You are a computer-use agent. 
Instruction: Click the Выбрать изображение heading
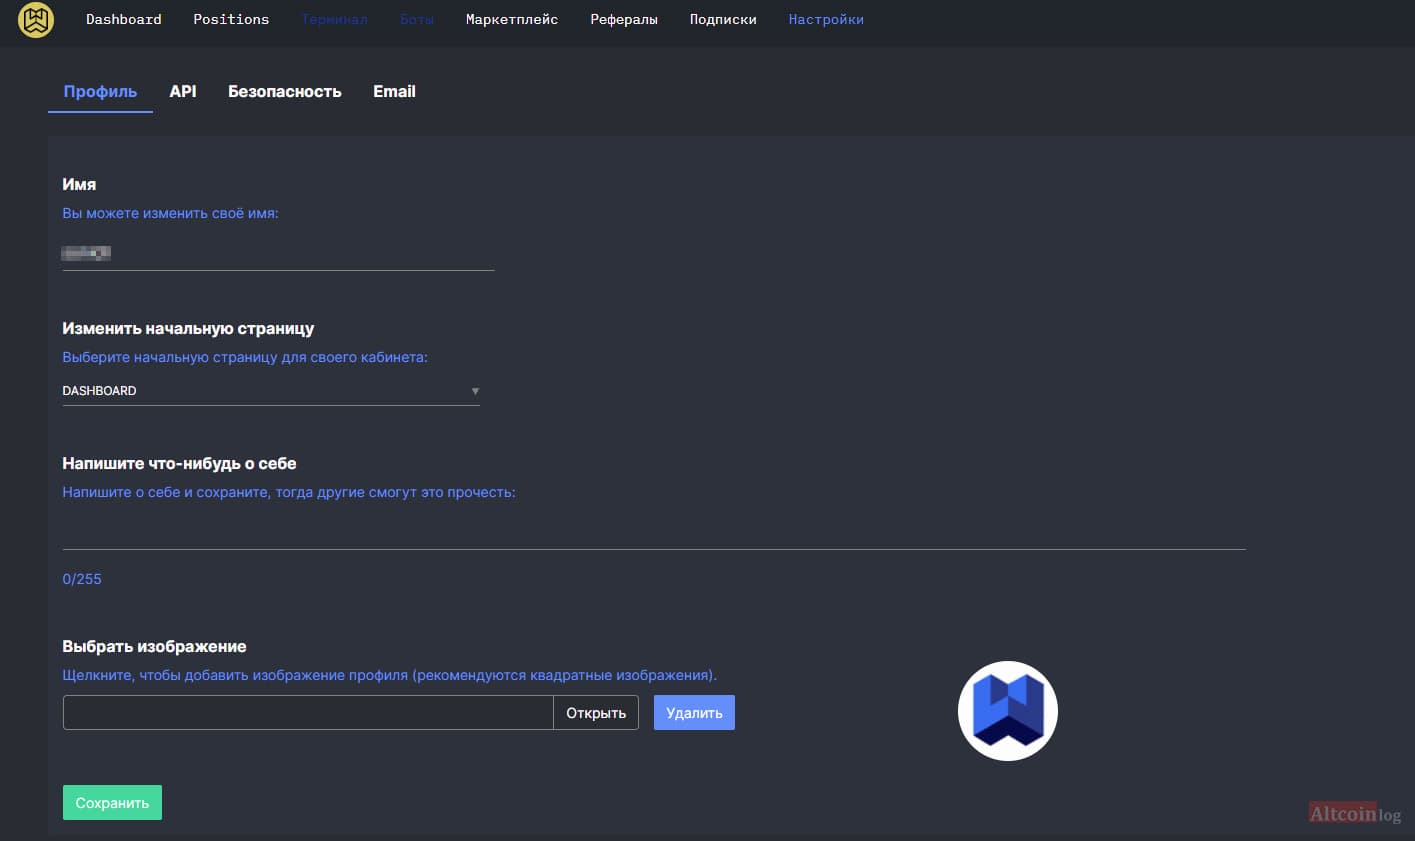click(154, 647)
